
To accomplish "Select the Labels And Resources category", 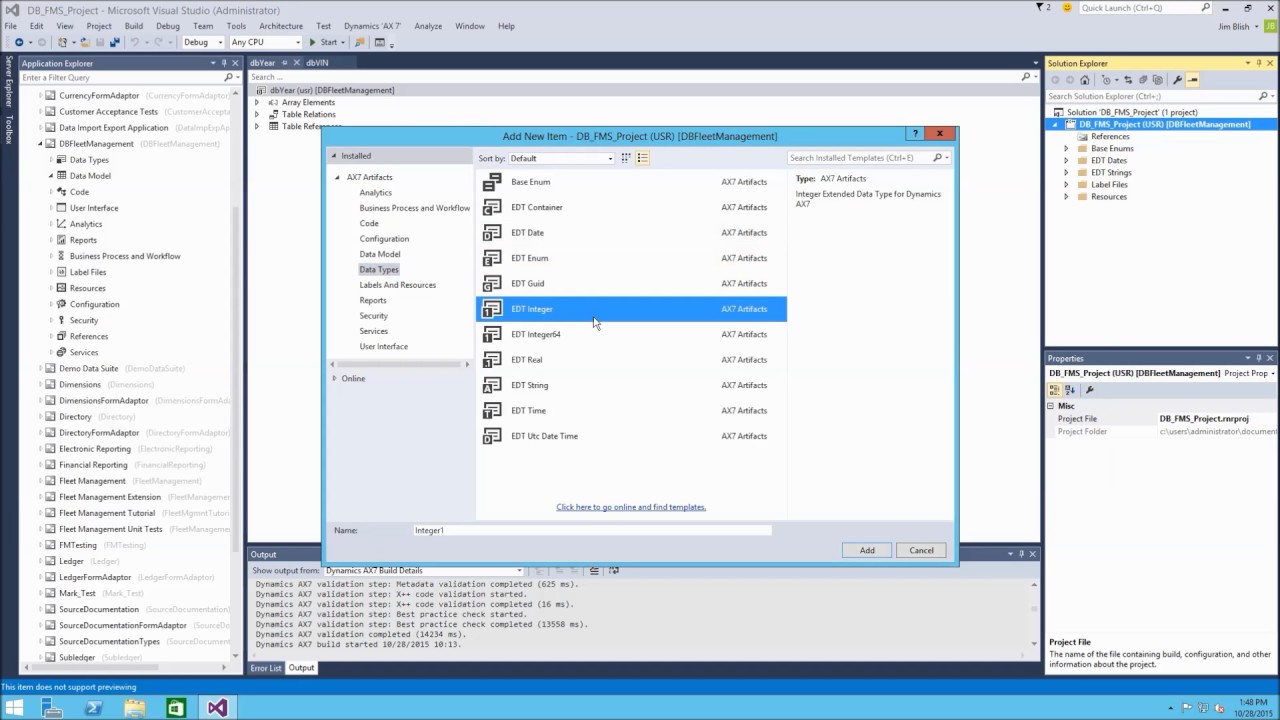I will click(x=398, y=285).
